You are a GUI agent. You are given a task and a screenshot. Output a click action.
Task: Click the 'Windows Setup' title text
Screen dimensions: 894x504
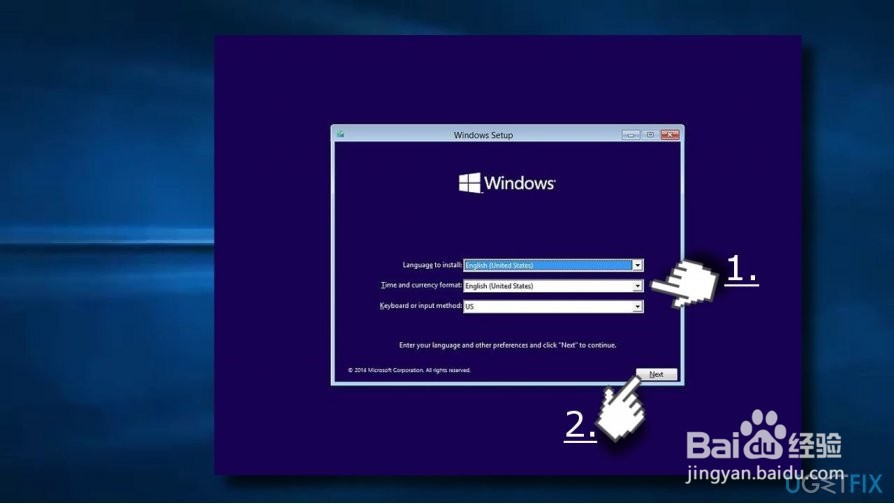coord(483,135)
